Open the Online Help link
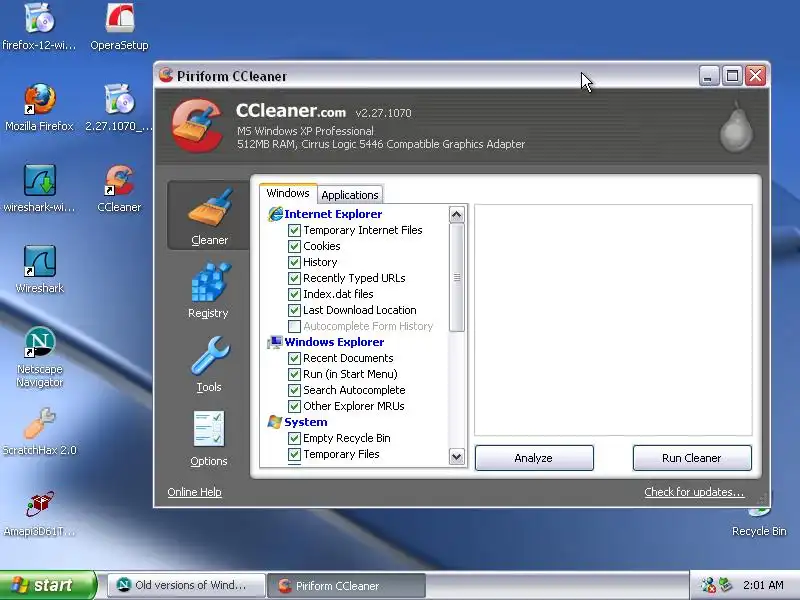This screenshot has width=800, height=600. click(194, 492)
